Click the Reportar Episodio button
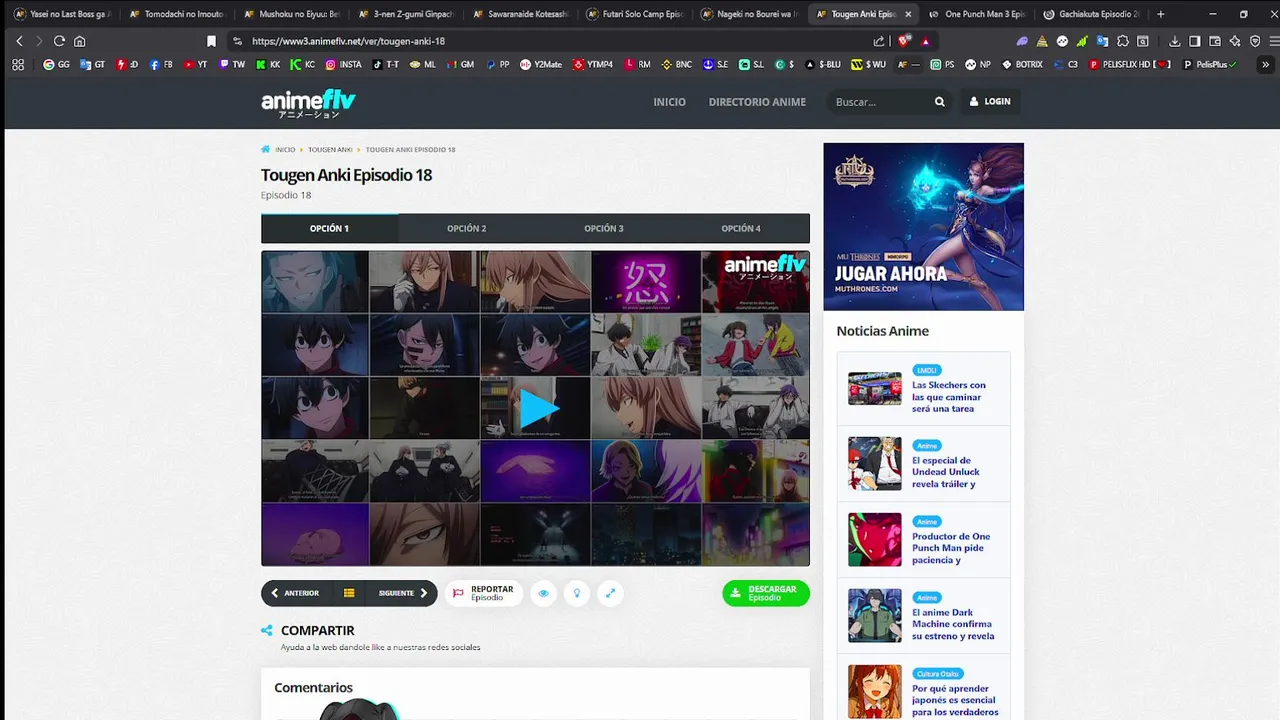1280x720 pixels. (484, 593)
